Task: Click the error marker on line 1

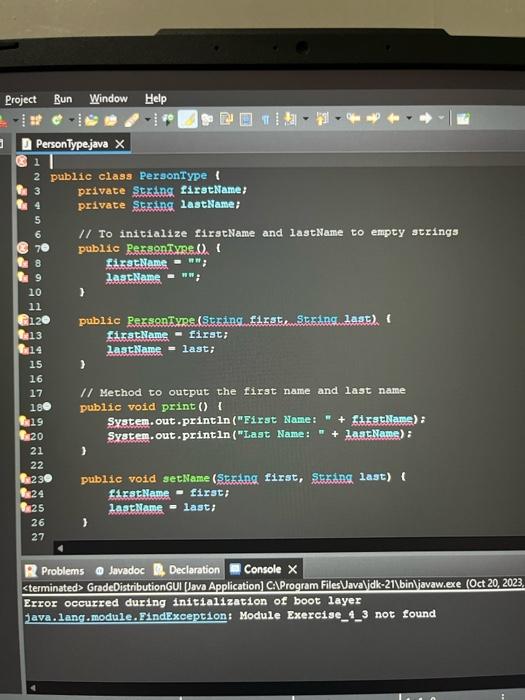Action: [22, 161]
